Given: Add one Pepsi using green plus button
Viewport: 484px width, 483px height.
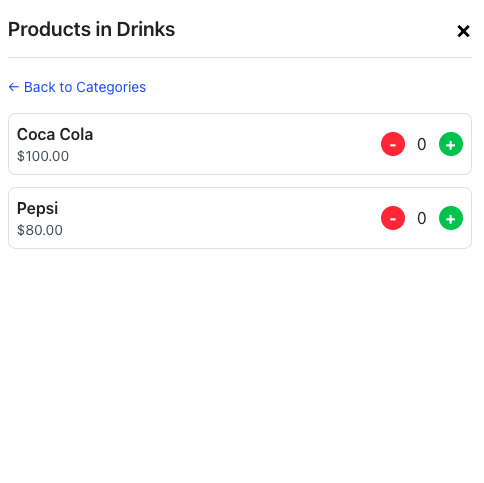Looking at the screenshot, I should coord(451,218).
